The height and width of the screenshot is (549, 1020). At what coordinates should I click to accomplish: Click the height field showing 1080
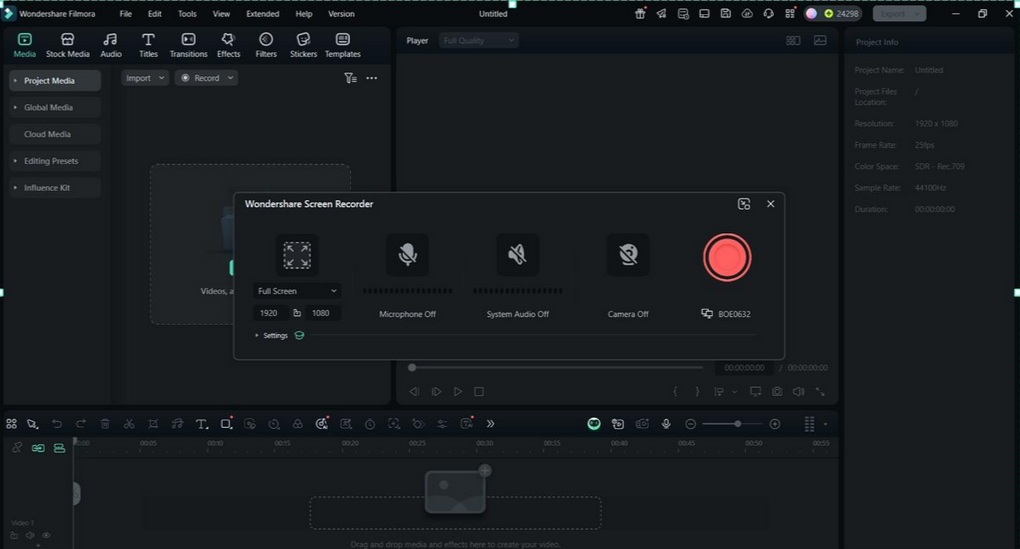pyautogui.click(x=322, y=313)
